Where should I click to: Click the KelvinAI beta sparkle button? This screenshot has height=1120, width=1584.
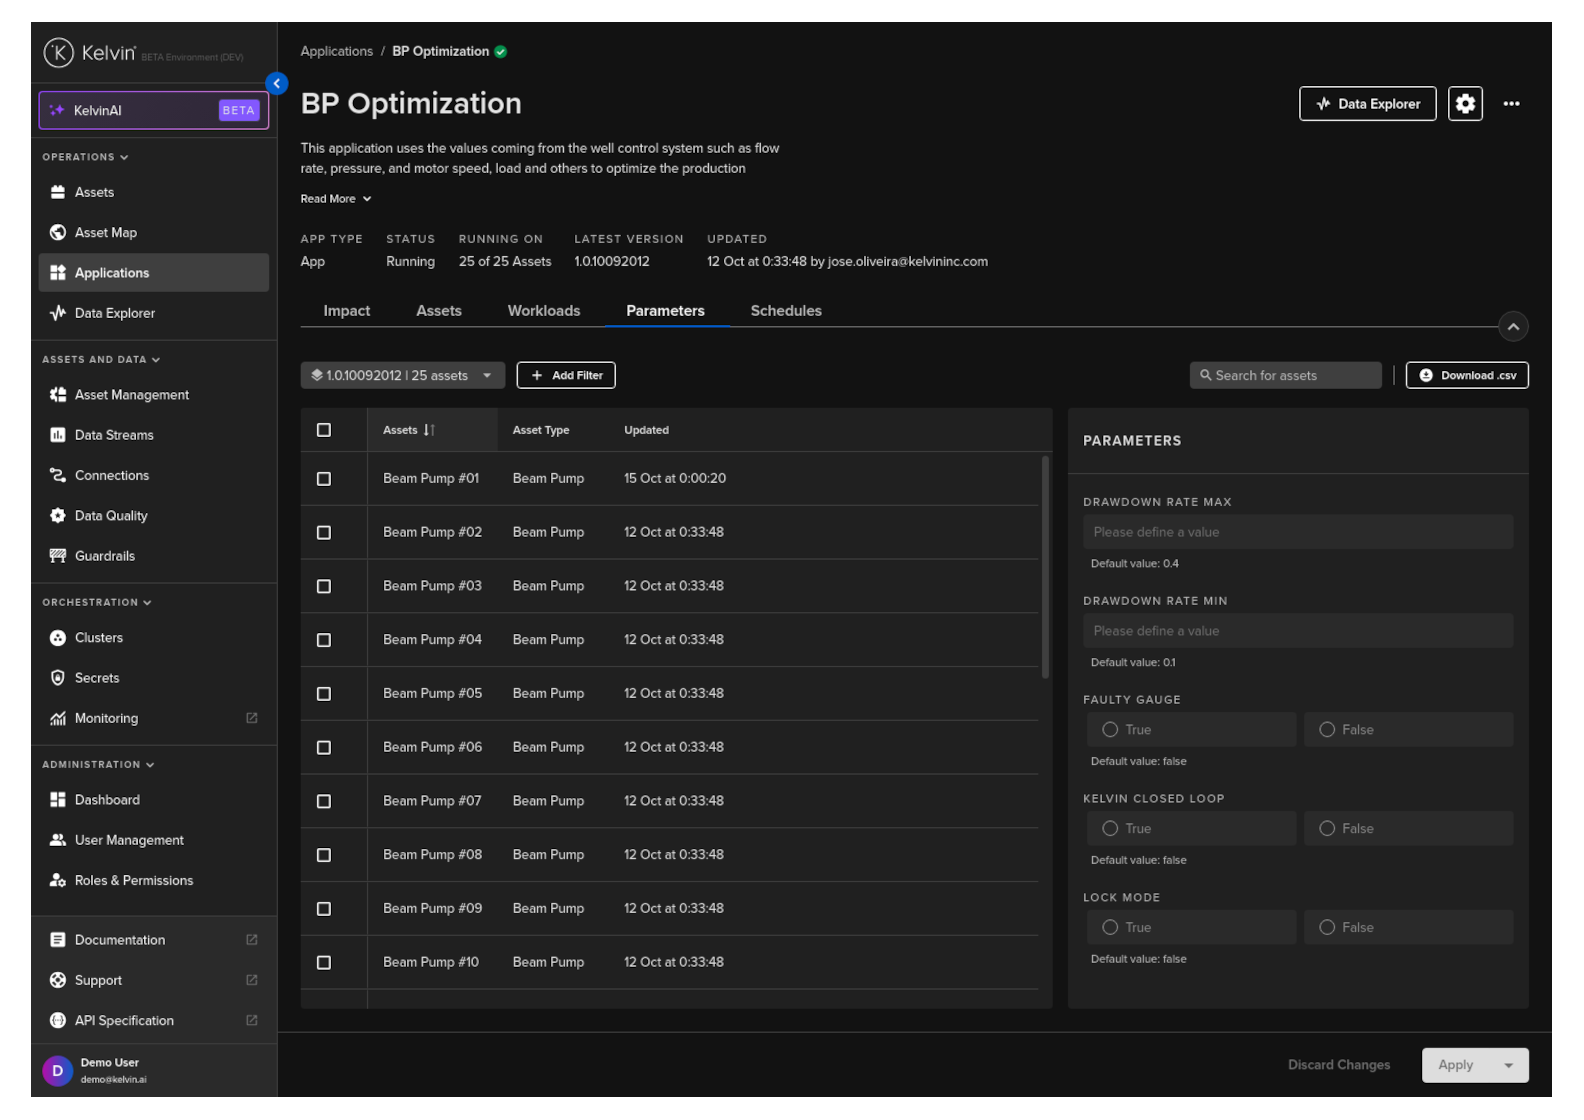pos(153,111)
